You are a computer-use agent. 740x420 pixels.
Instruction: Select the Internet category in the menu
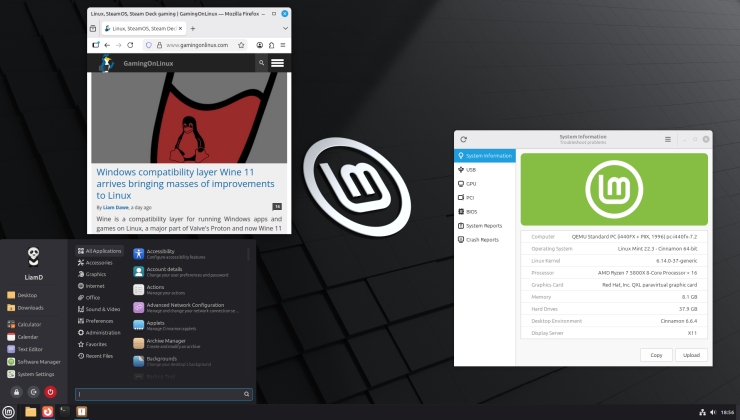(x=94, y=285)
